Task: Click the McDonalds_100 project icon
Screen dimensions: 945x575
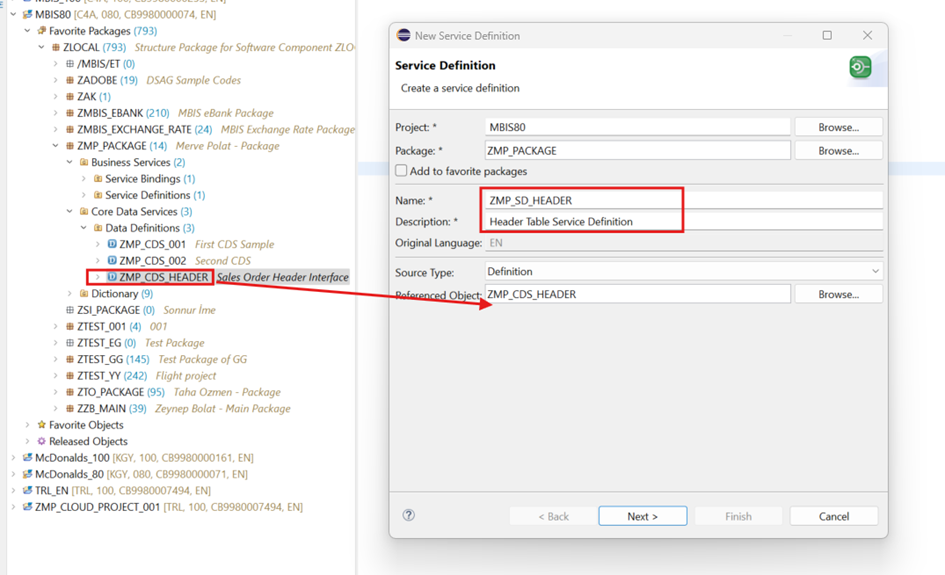Action: [x=27, y=458]
